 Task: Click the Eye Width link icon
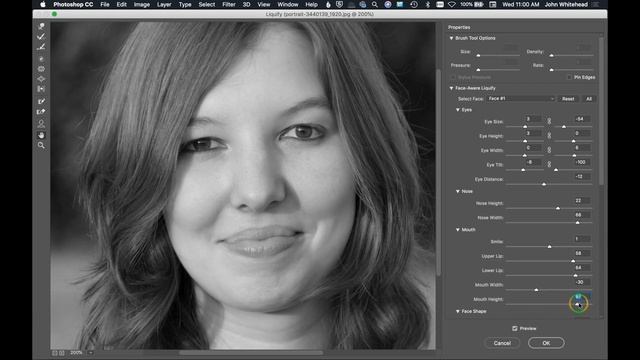pyautogui.click(x=549, y=150)
